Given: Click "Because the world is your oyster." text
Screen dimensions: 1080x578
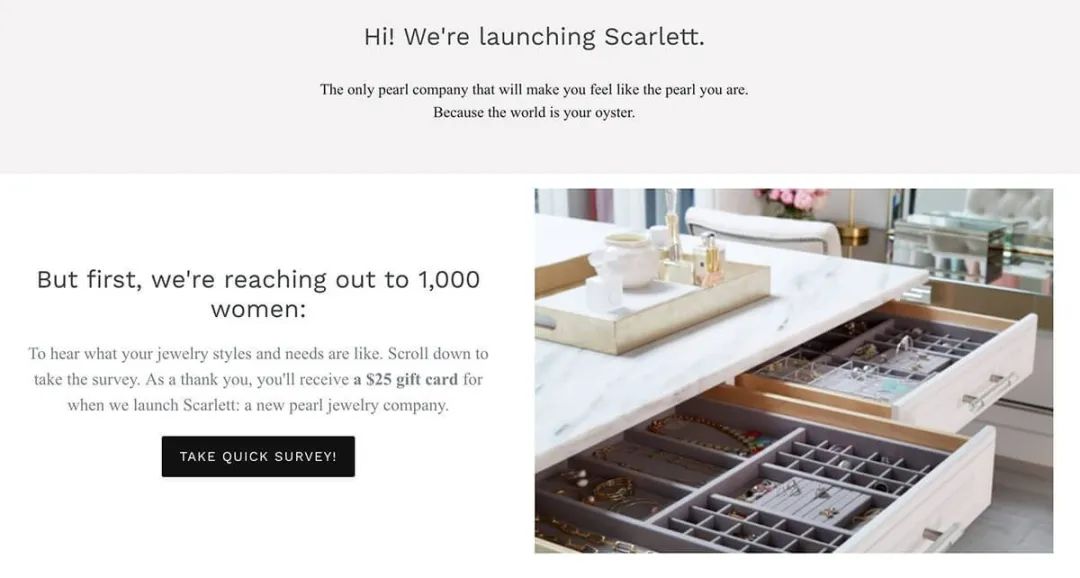Looking at the screenshot, I should tap(534, 112).
